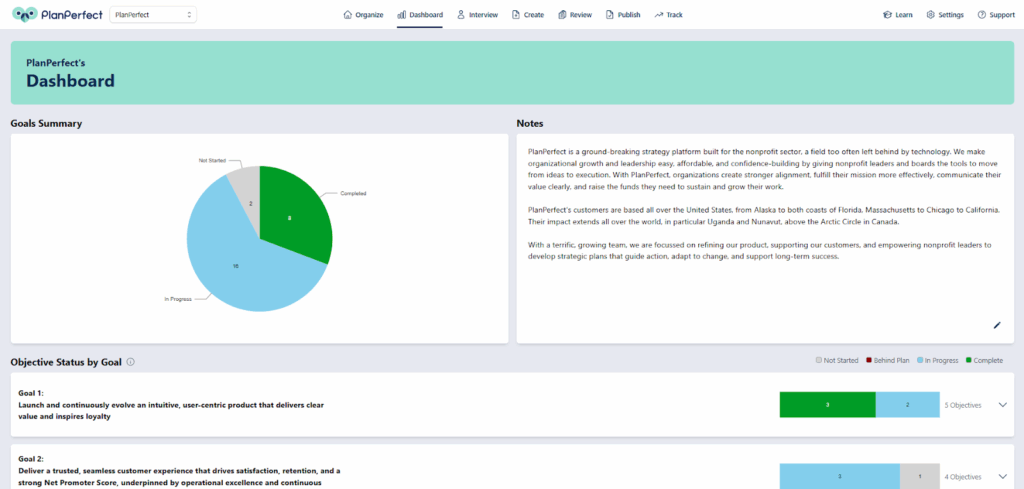Image resolution: width=1024 pixels, height=489 pixels.
Task: Click the info icon beside Objective Status by Goal
Action: 131,362
